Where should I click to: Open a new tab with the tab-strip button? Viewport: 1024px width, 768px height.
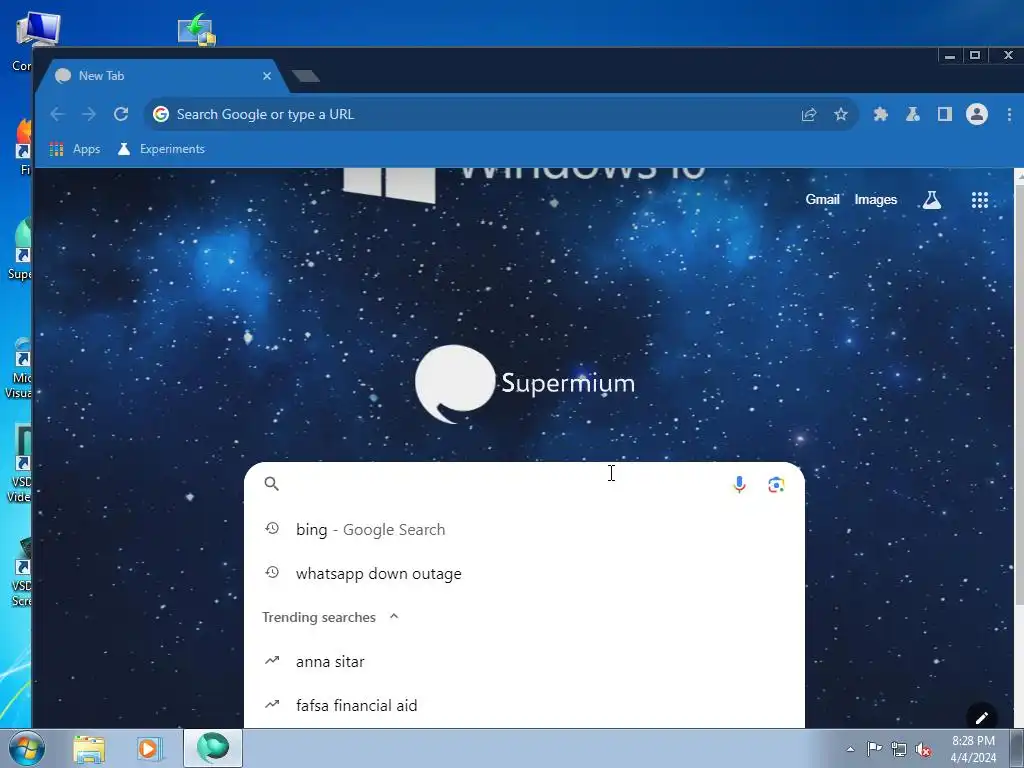click(x=306, y=76)
